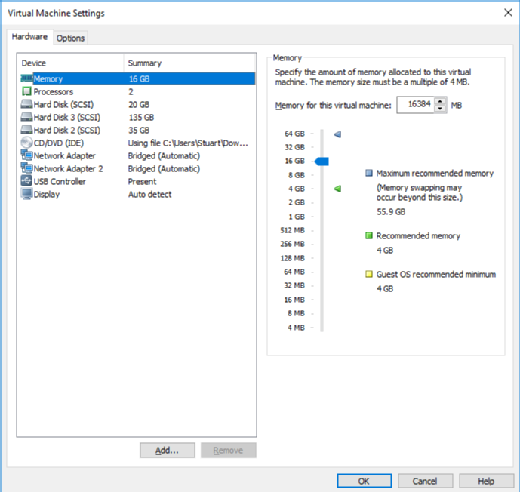Click the 35 GB summary value
Screen dimensions: 520x492
point(139,130)
